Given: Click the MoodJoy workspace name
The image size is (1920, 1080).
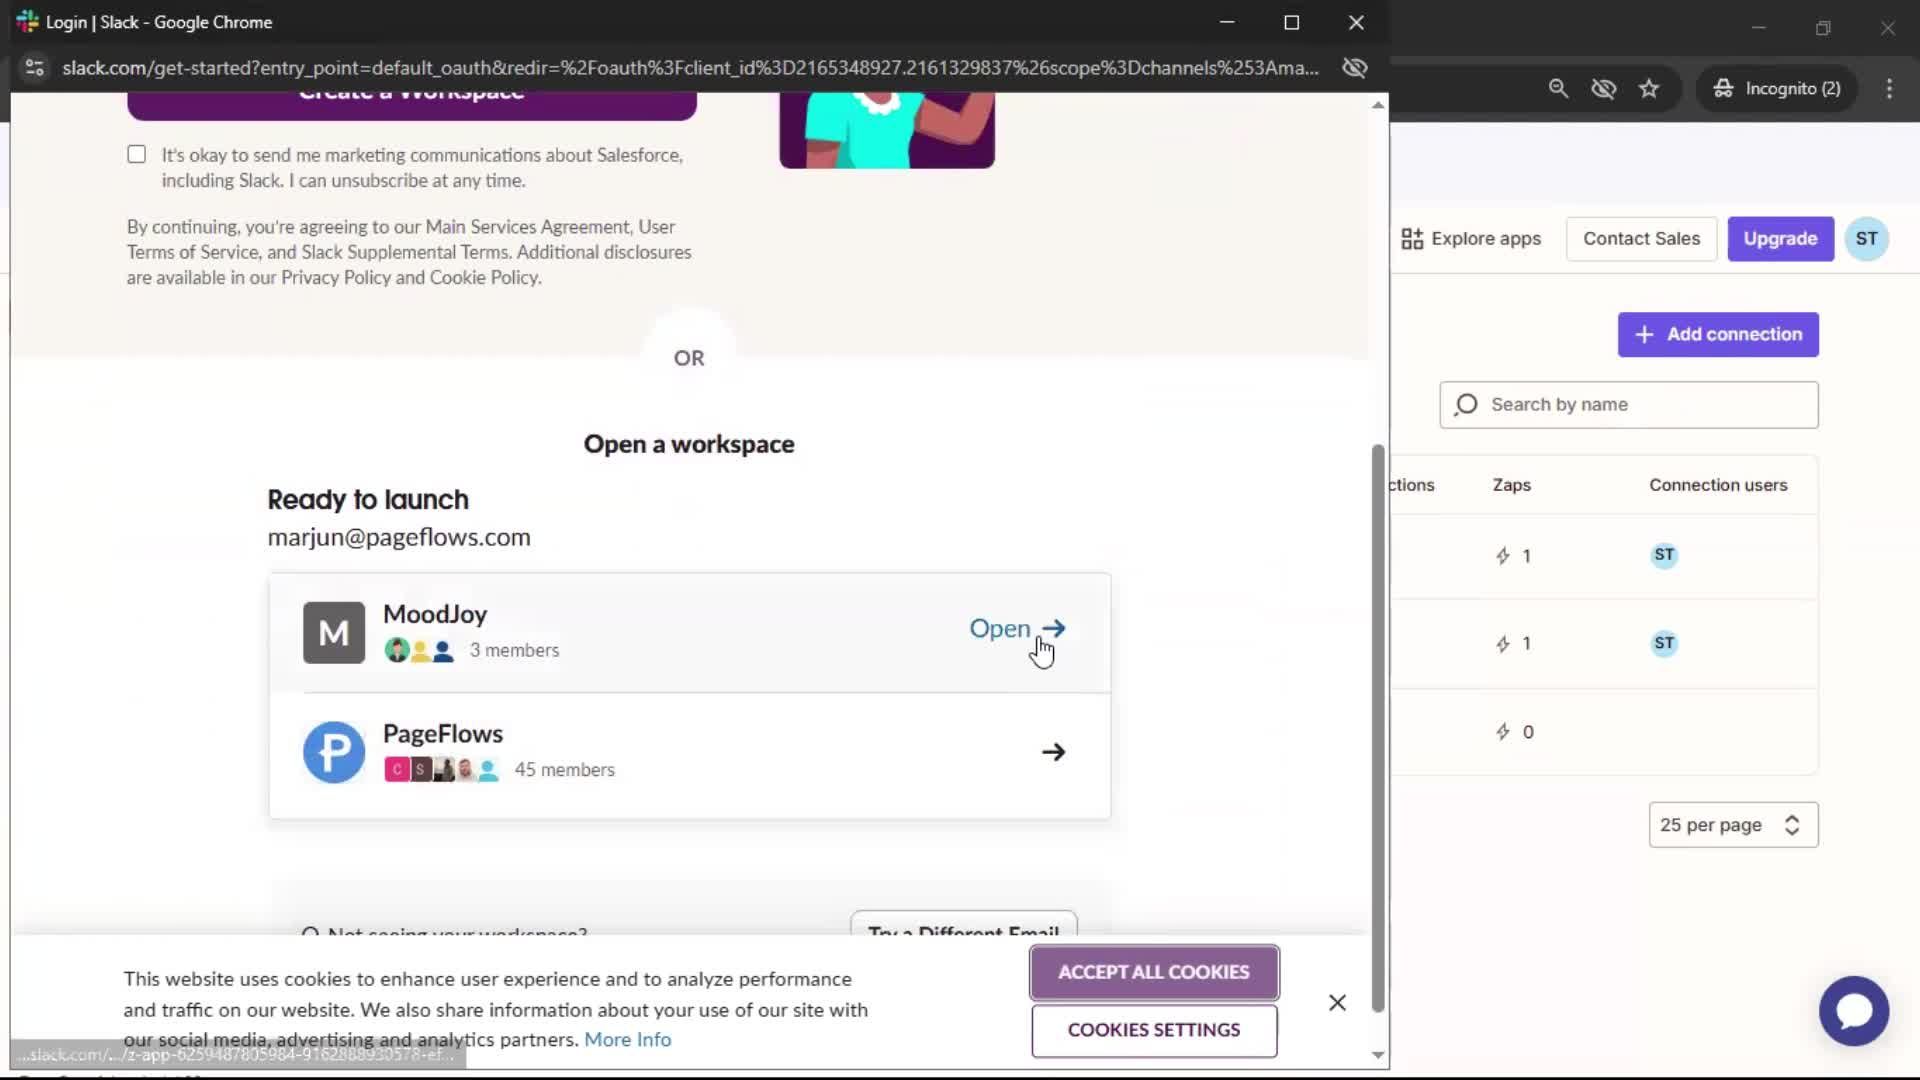Looking at the screenshot, I should (x=435, y=614).
